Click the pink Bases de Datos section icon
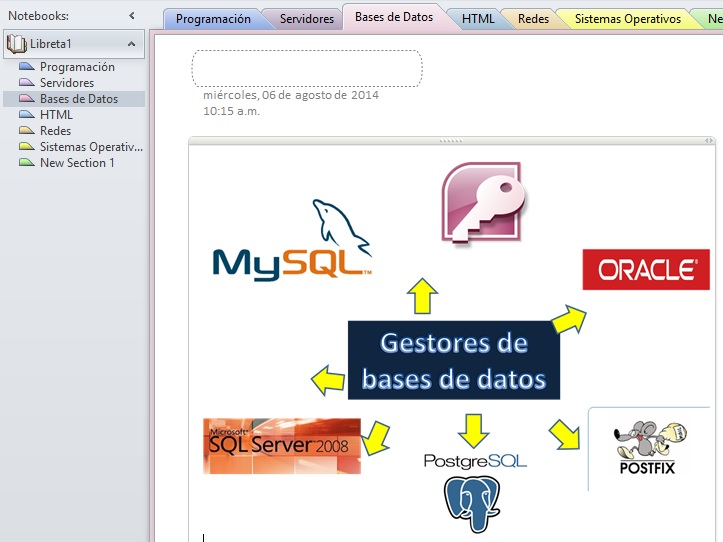Viewport: 723px width, 542px height. pyautogui.click(x=27, y=98)
